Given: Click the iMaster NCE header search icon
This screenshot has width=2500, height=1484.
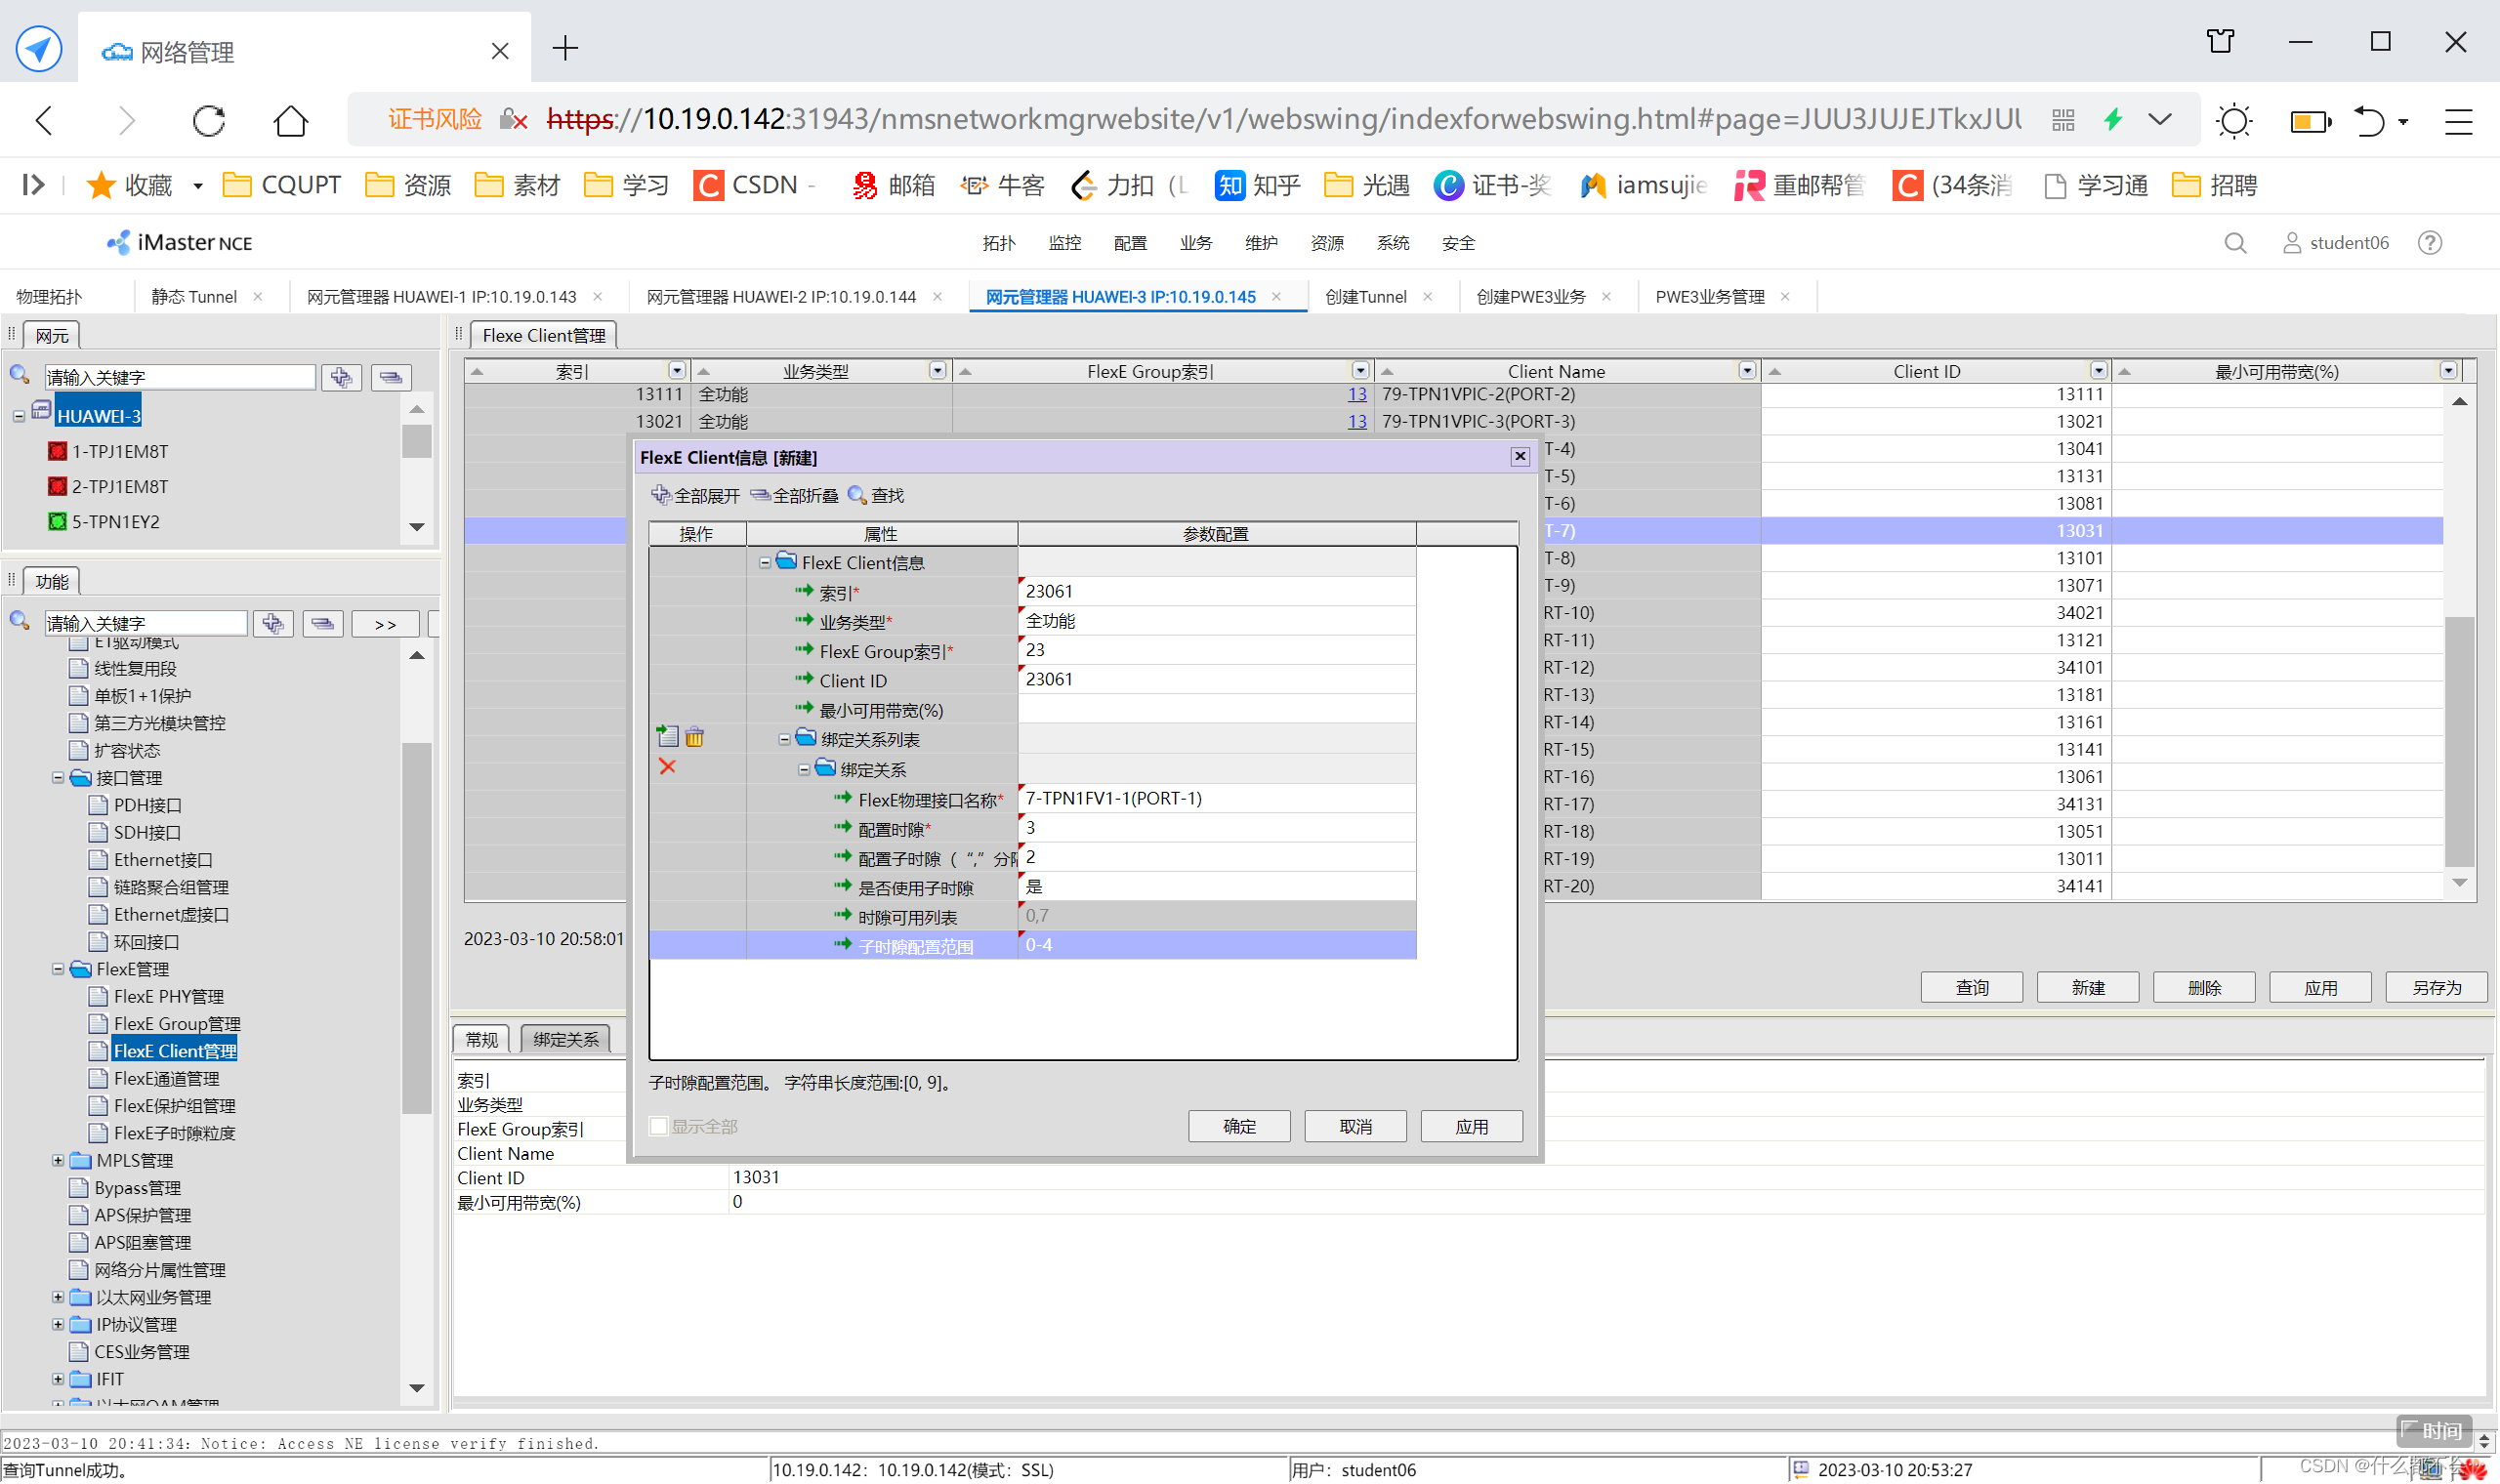Looking at the screenshot, I should click(x=2235, y=243).
